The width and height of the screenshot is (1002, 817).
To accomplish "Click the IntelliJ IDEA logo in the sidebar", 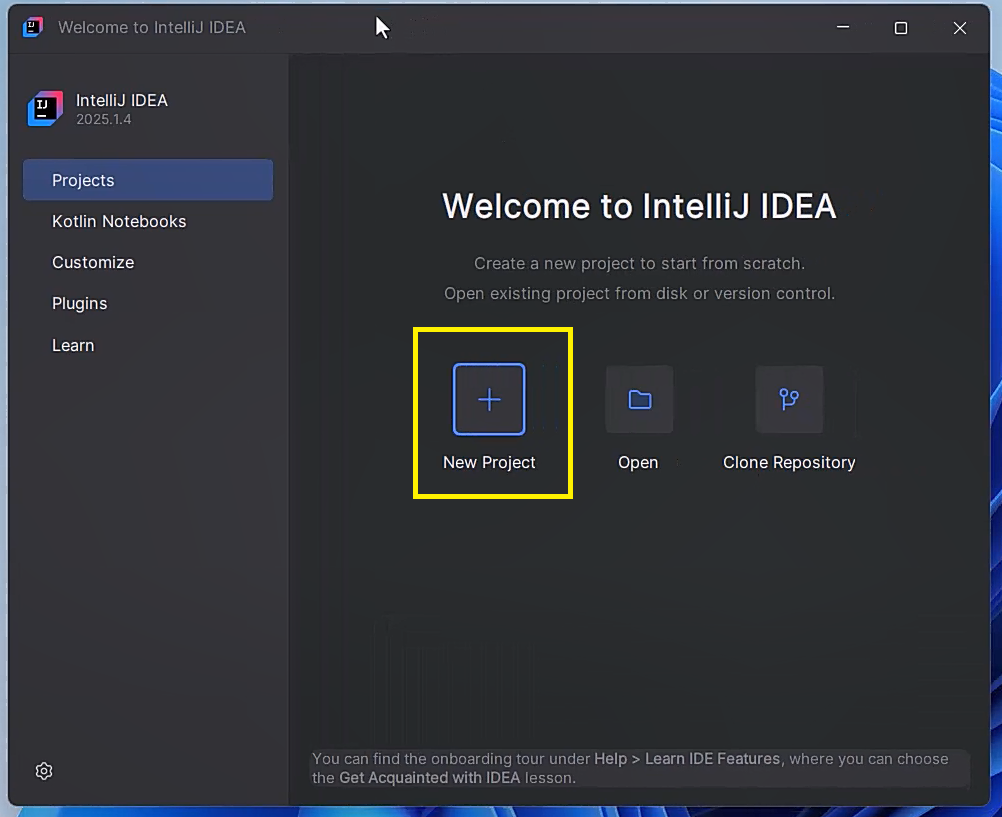I will pos(43,108).
